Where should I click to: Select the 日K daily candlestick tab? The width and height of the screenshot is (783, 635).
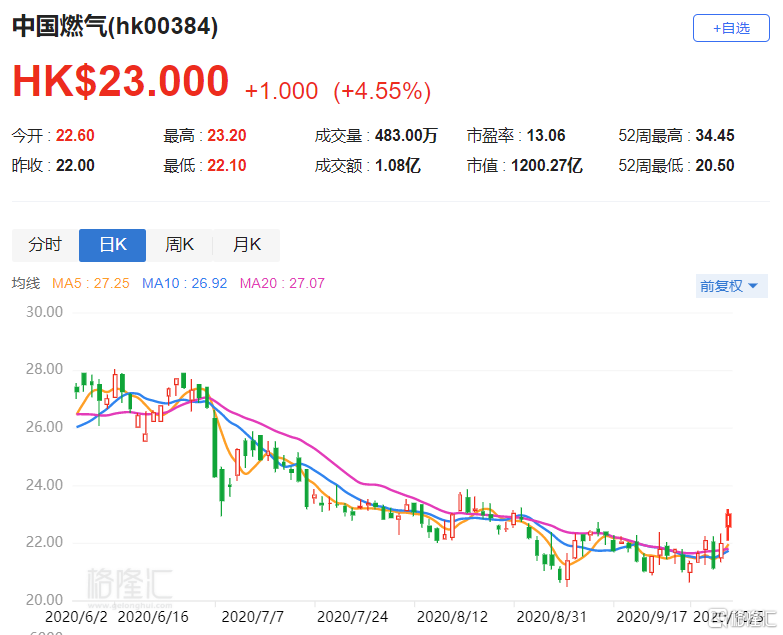pos(112,245)
